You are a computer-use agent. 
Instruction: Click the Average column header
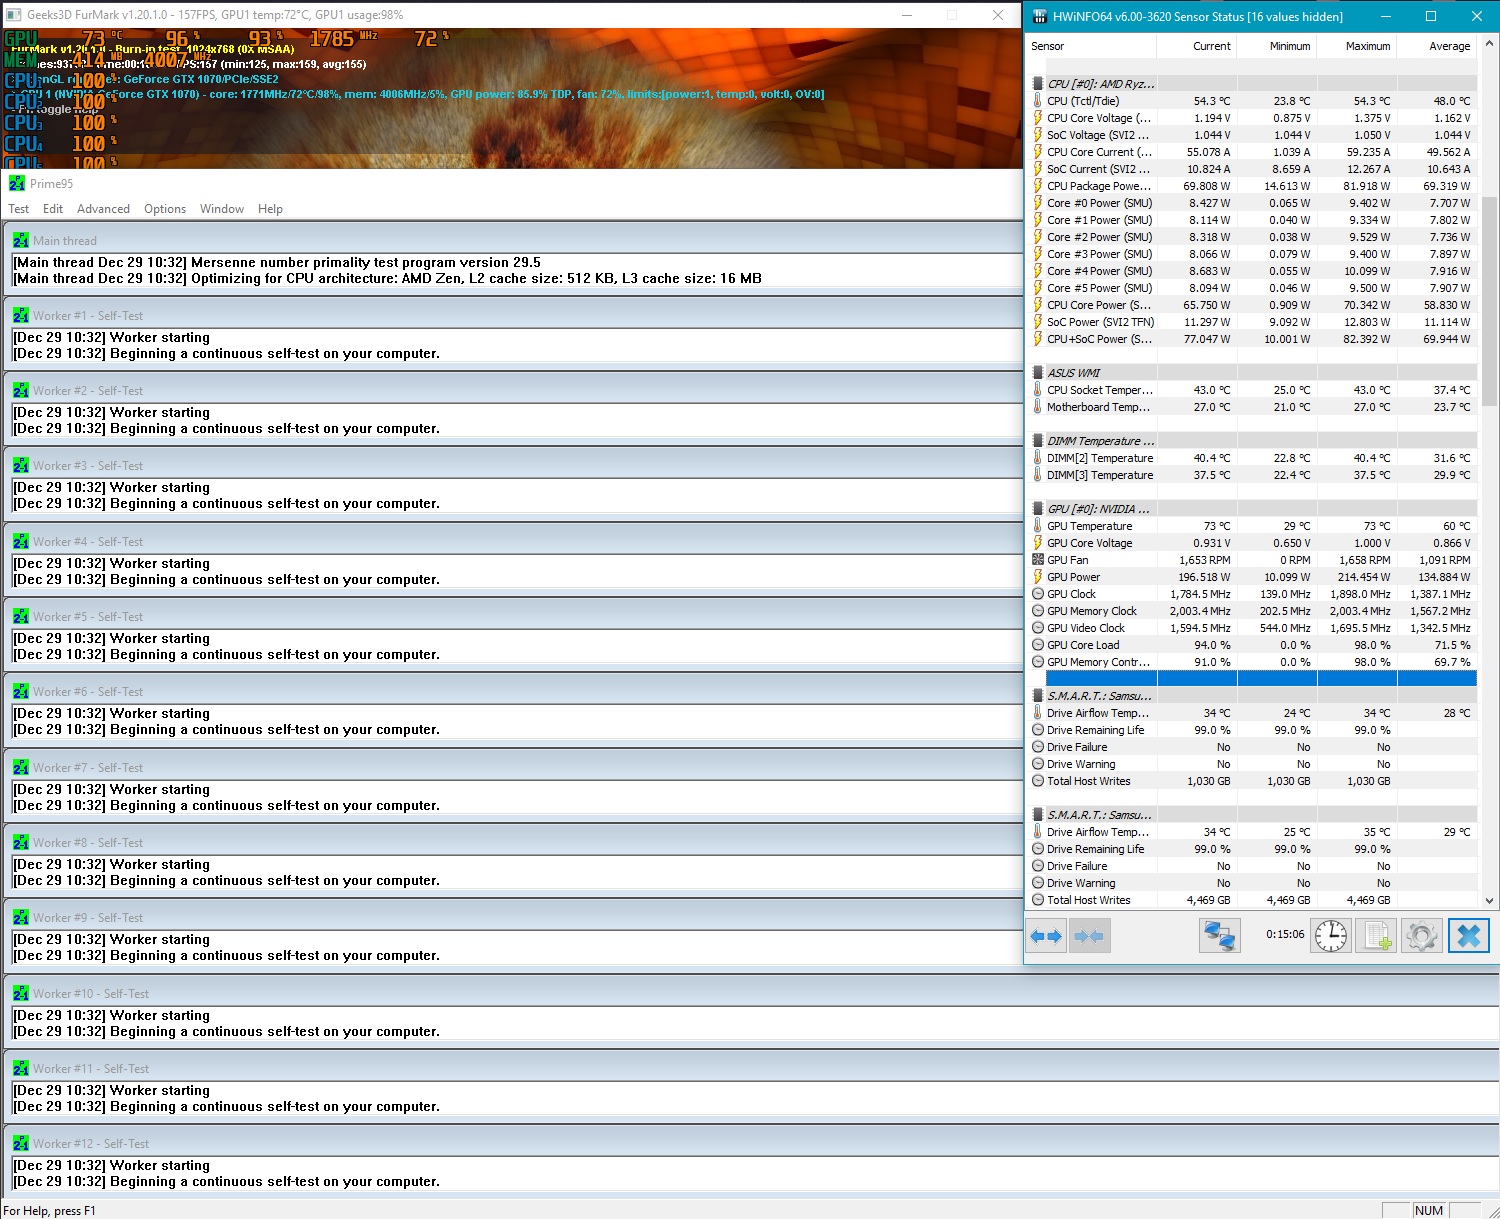click(x=1437, y=46)
